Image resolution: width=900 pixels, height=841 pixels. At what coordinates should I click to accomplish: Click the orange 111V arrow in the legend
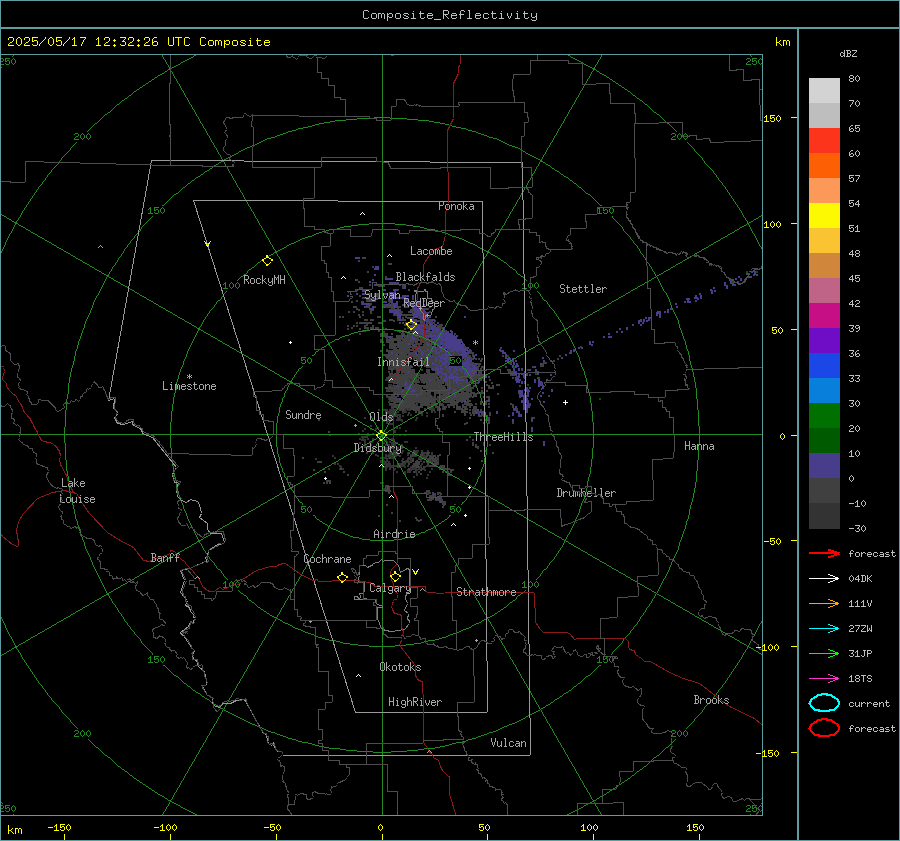[x=824, y=603]
